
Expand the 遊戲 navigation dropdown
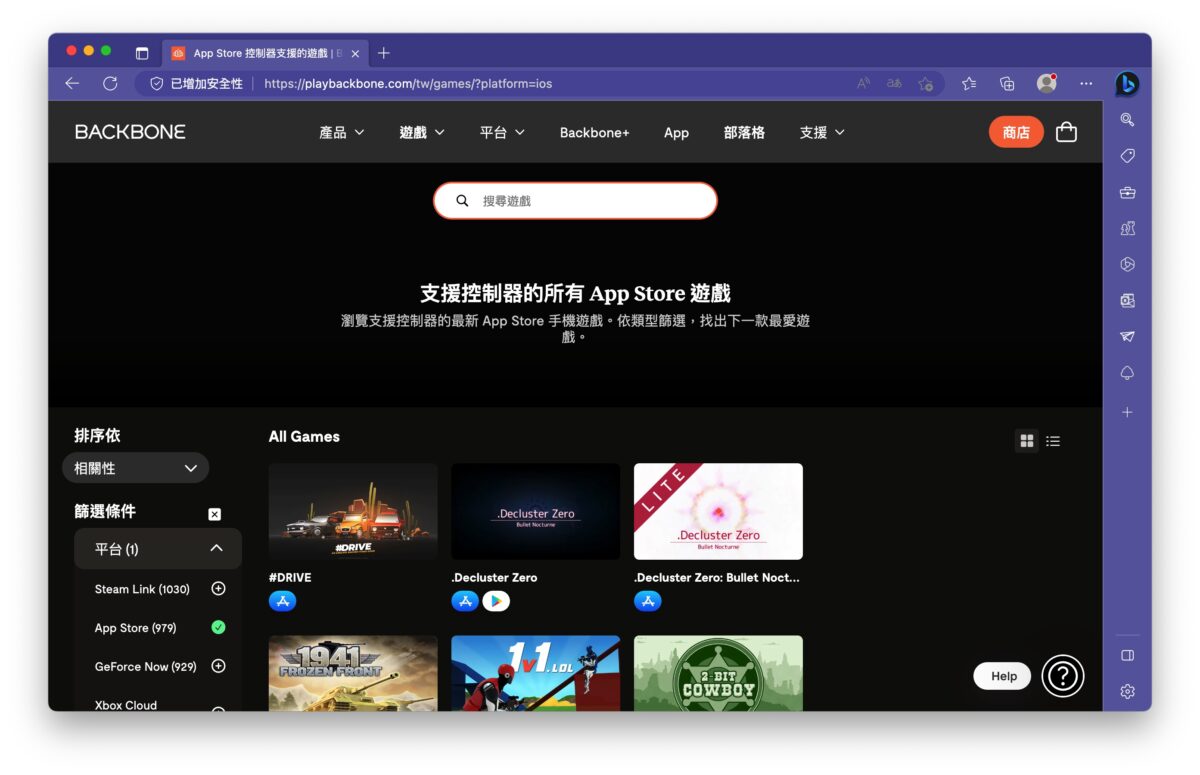point(422,132)
